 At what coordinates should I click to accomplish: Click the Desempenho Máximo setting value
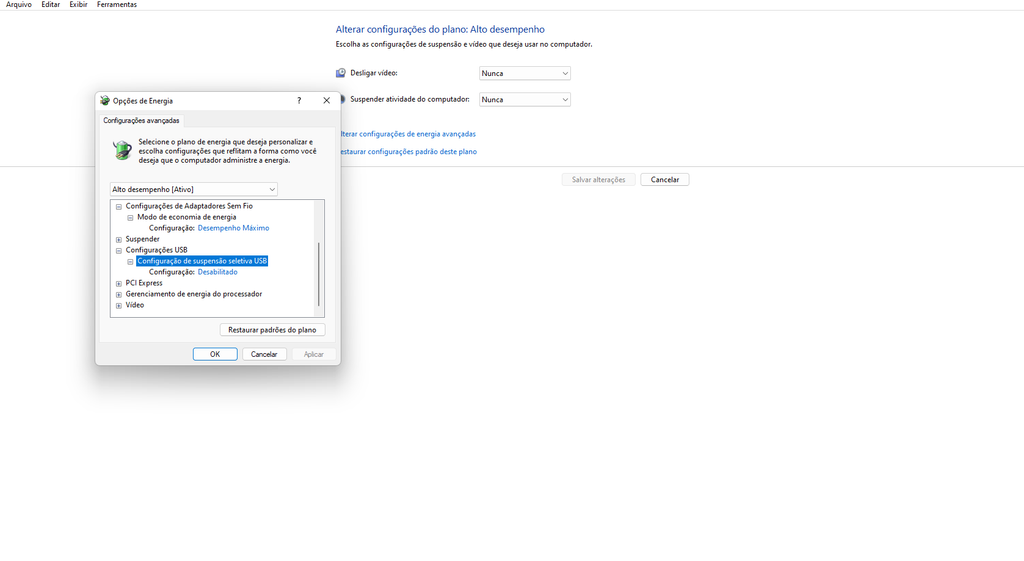click(233, 228)
